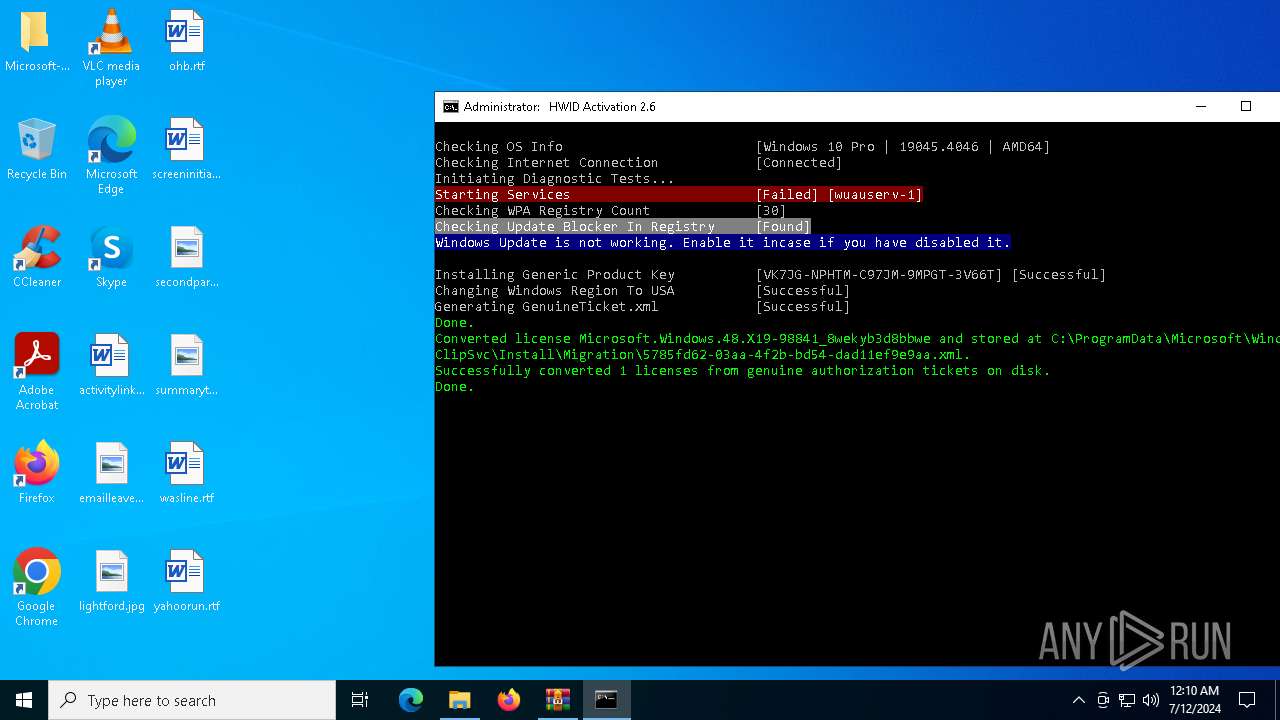Image resolution: width=1280 pixels, height=720 pixels.
Task: Open the Recycle Bin
Action: 36,149
